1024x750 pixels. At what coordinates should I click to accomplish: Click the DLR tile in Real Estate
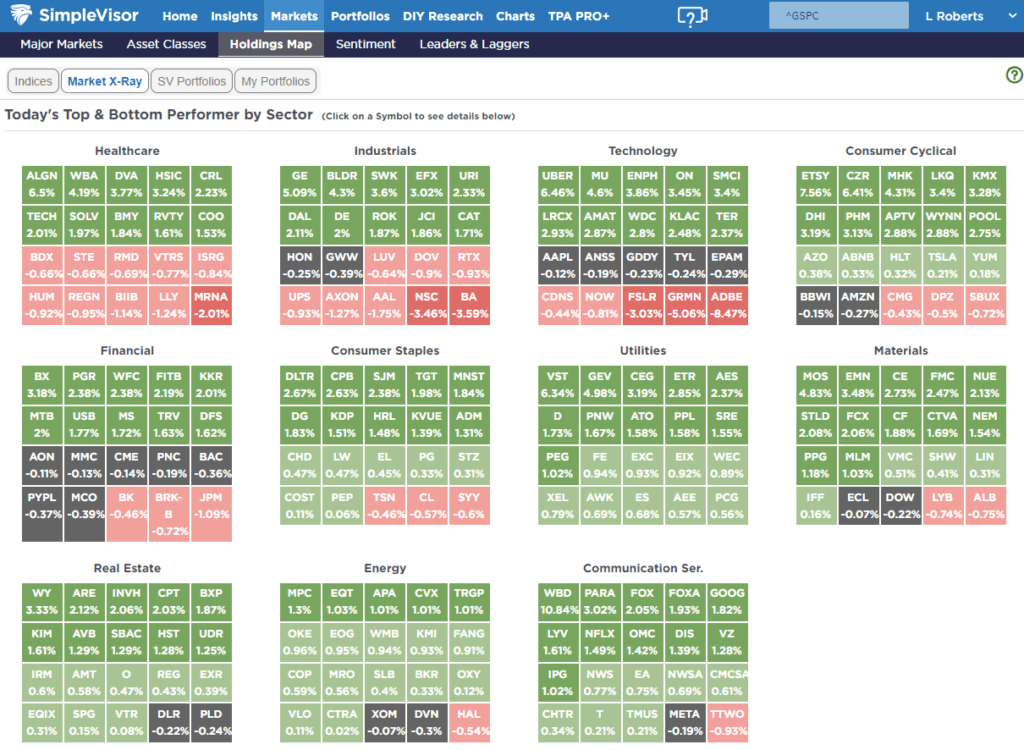[168, 723]
